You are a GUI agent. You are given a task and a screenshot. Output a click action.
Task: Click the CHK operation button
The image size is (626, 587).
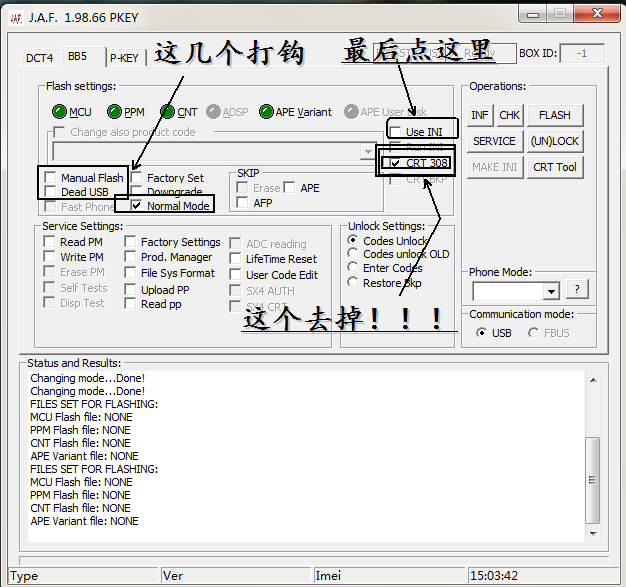click(x=509, y=115)
